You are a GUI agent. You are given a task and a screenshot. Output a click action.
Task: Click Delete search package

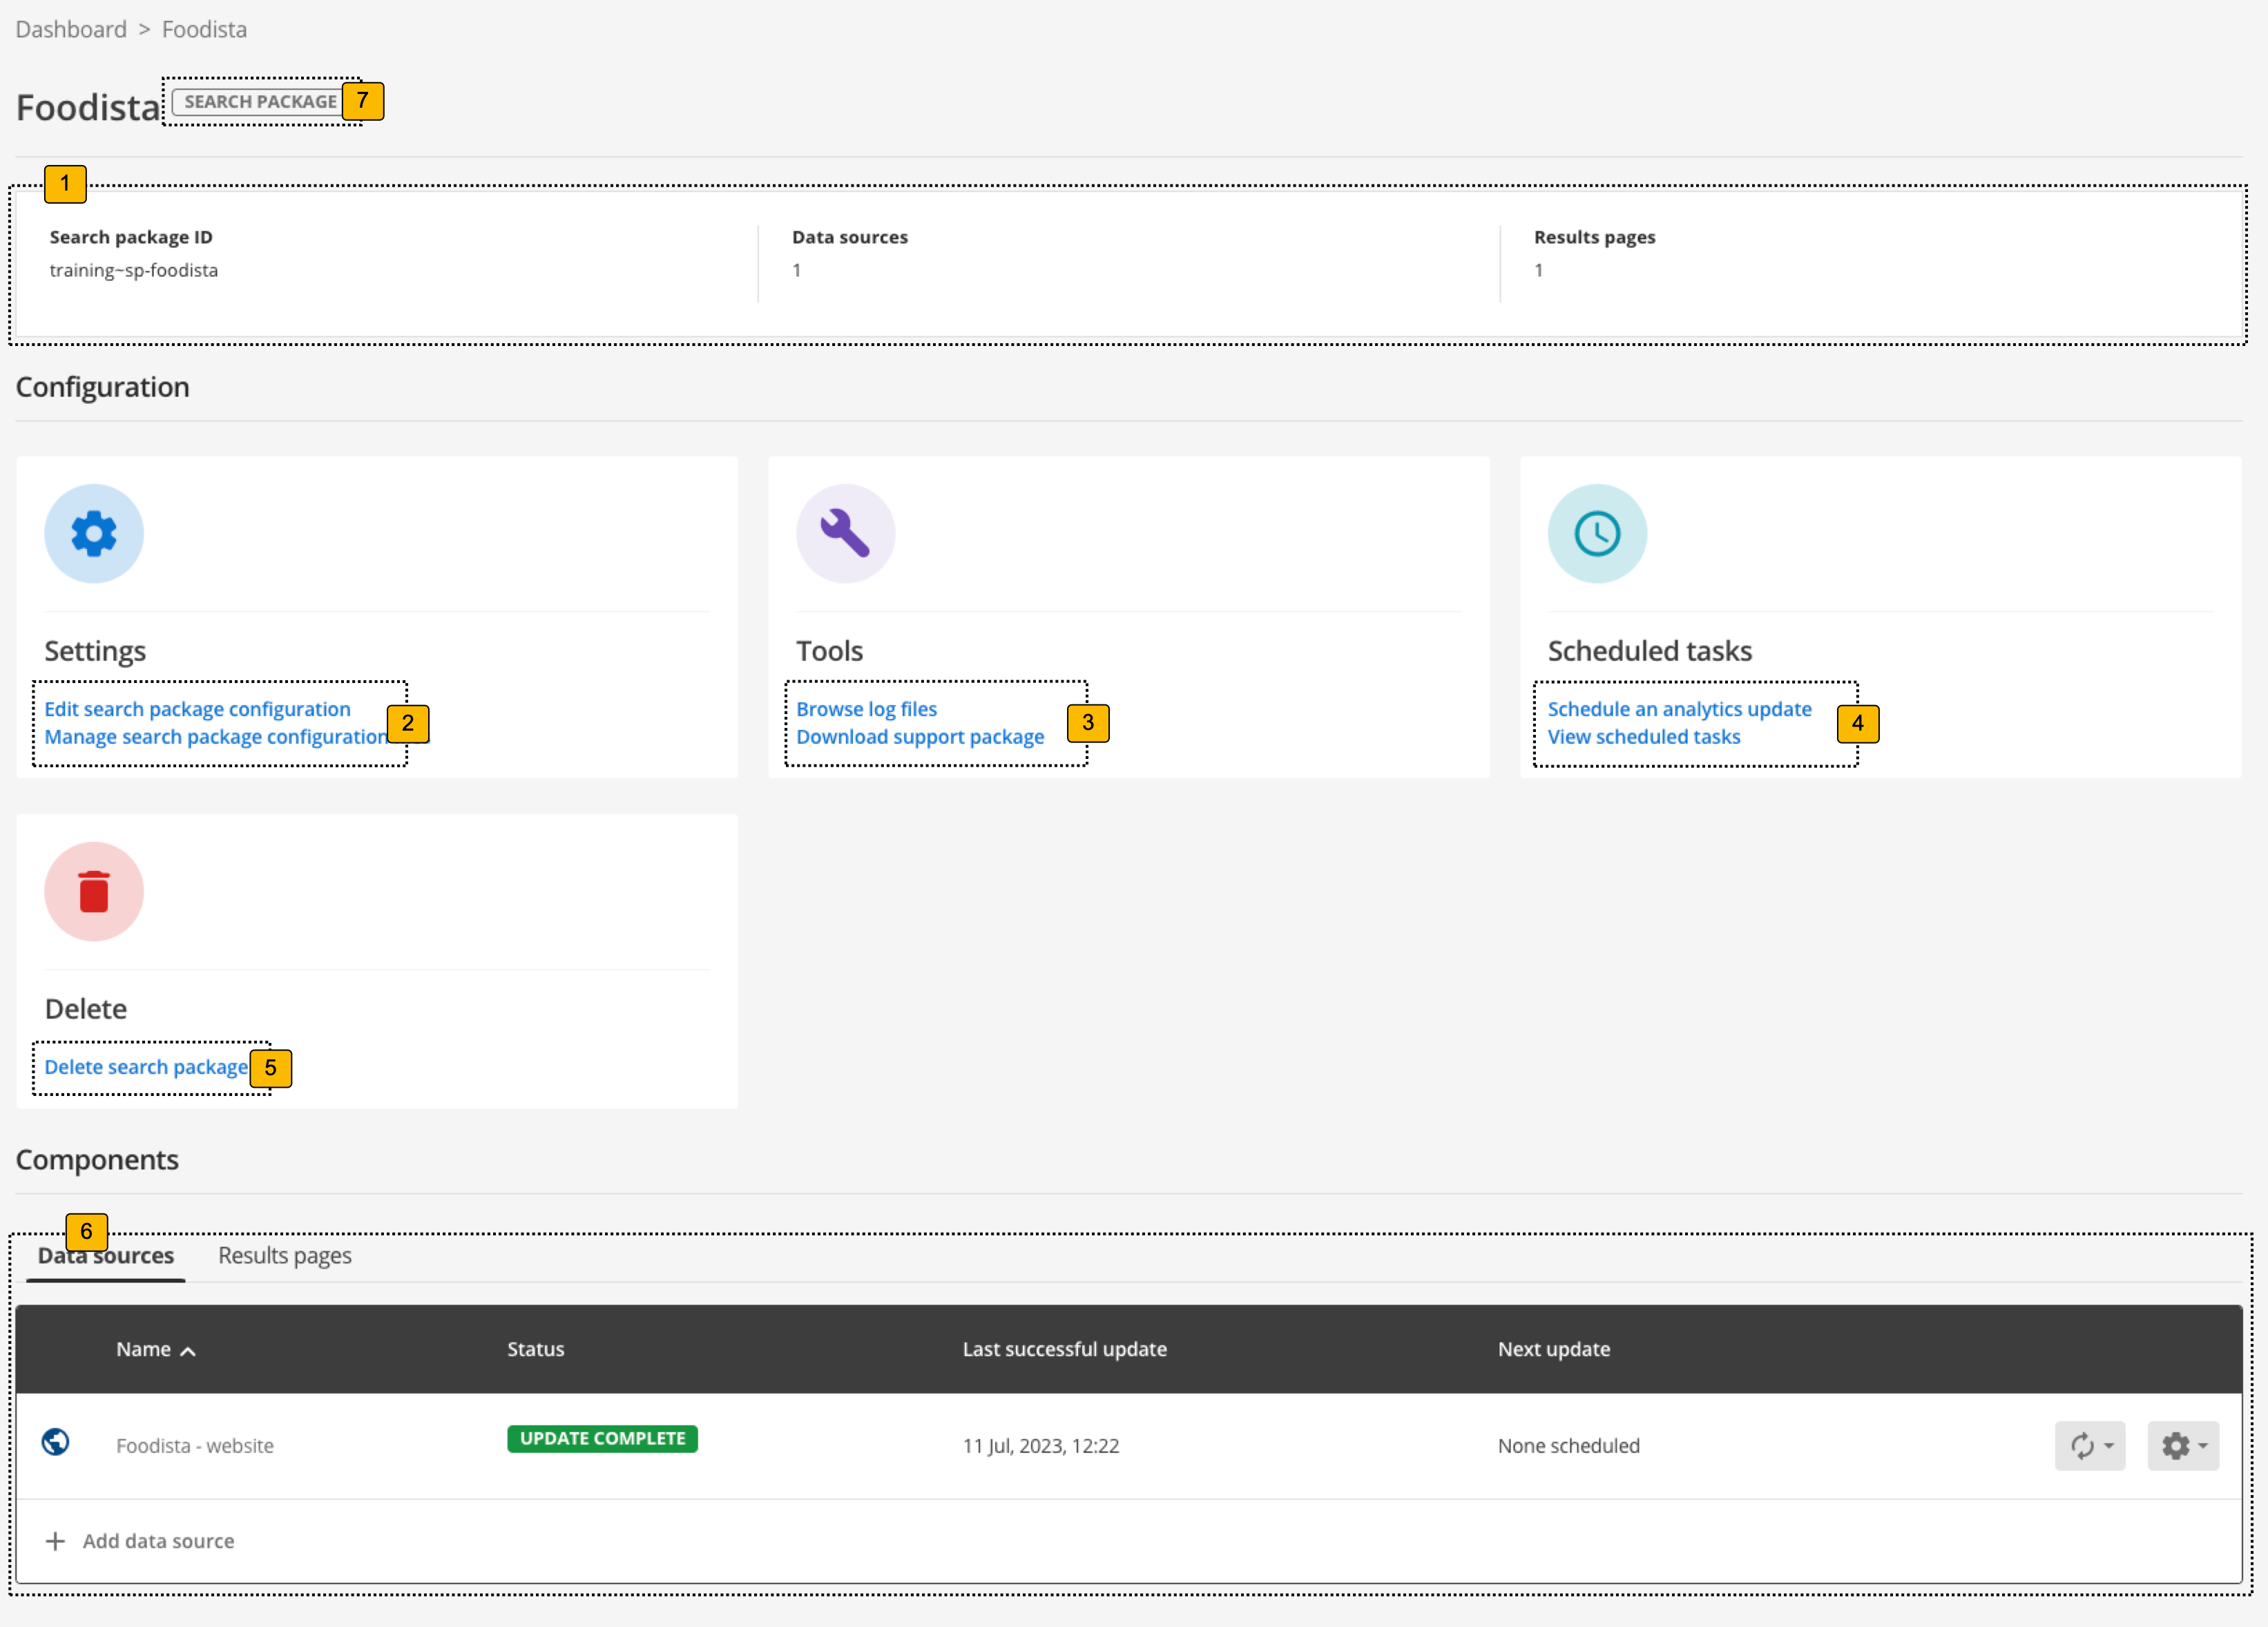146,1066
